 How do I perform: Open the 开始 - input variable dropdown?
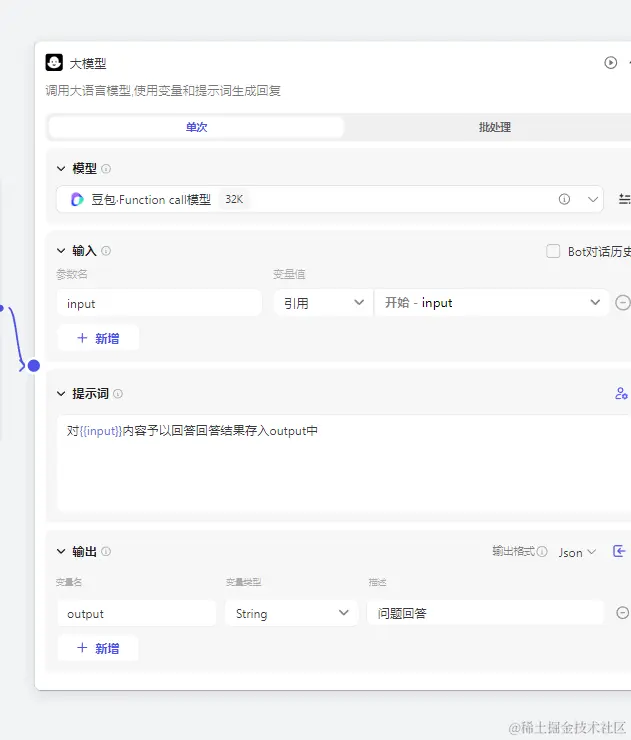tap(491, 303)
